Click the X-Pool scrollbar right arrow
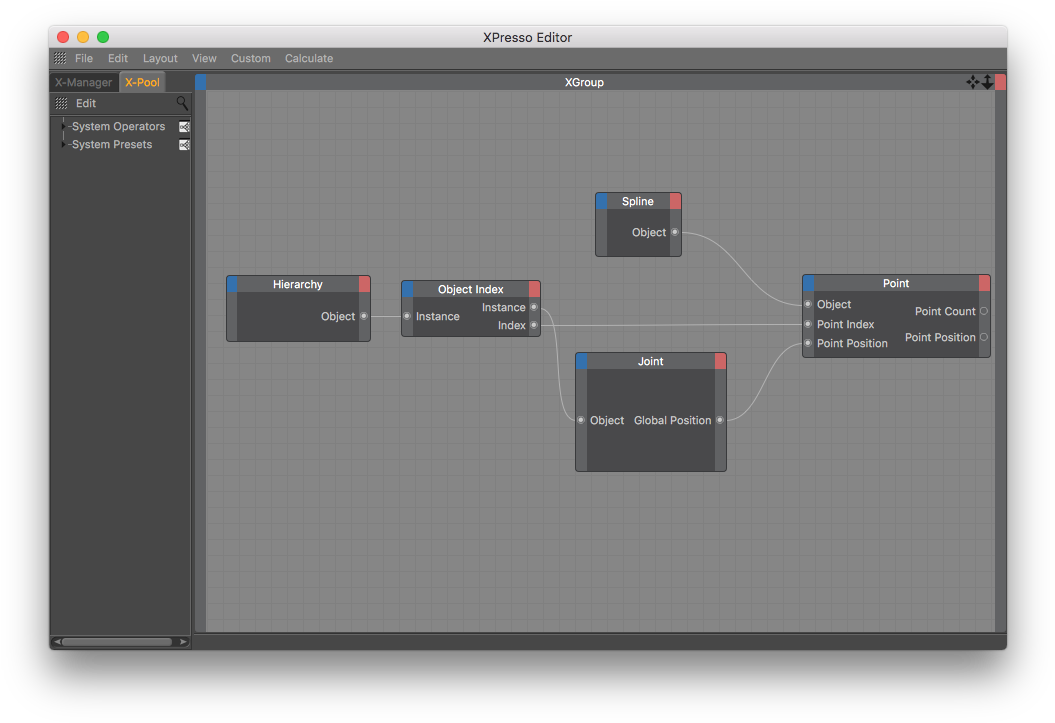Image resolution: width=1055 pixels, height=723 pixels. pyautogui.click(x=183, y=642)
